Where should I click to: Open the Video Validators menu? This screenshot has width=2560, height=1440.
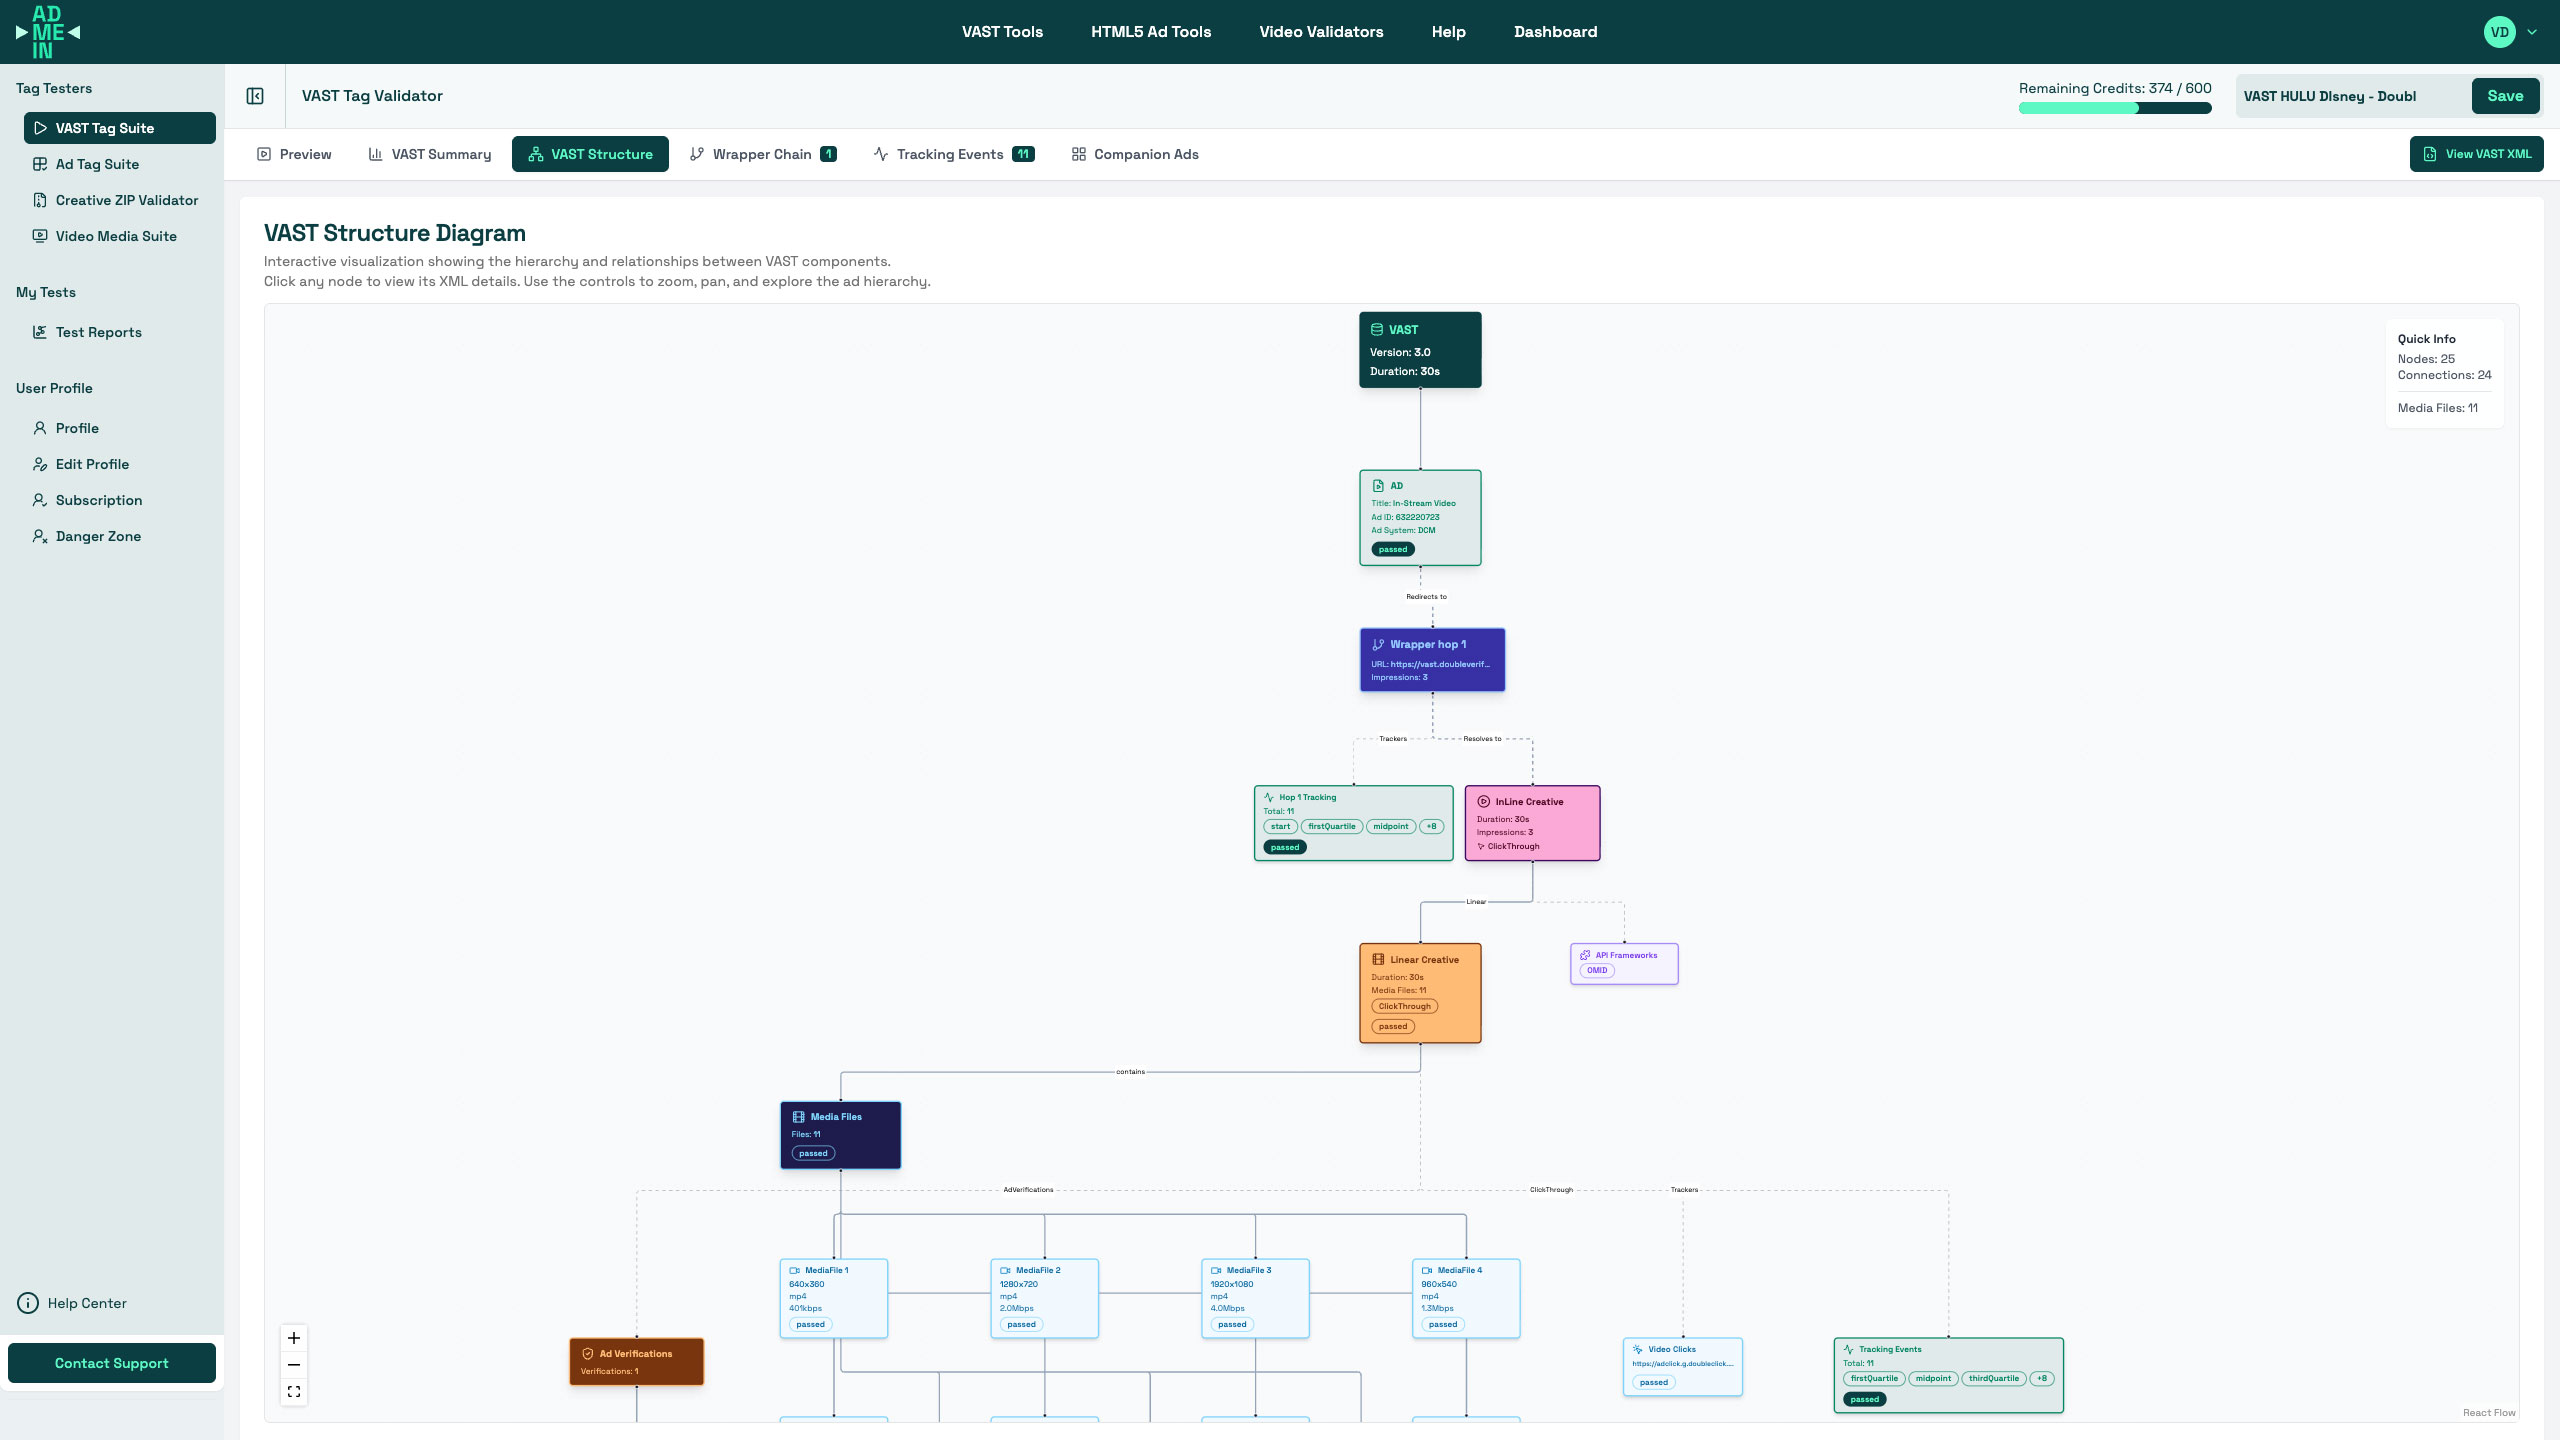[1321, 32]
